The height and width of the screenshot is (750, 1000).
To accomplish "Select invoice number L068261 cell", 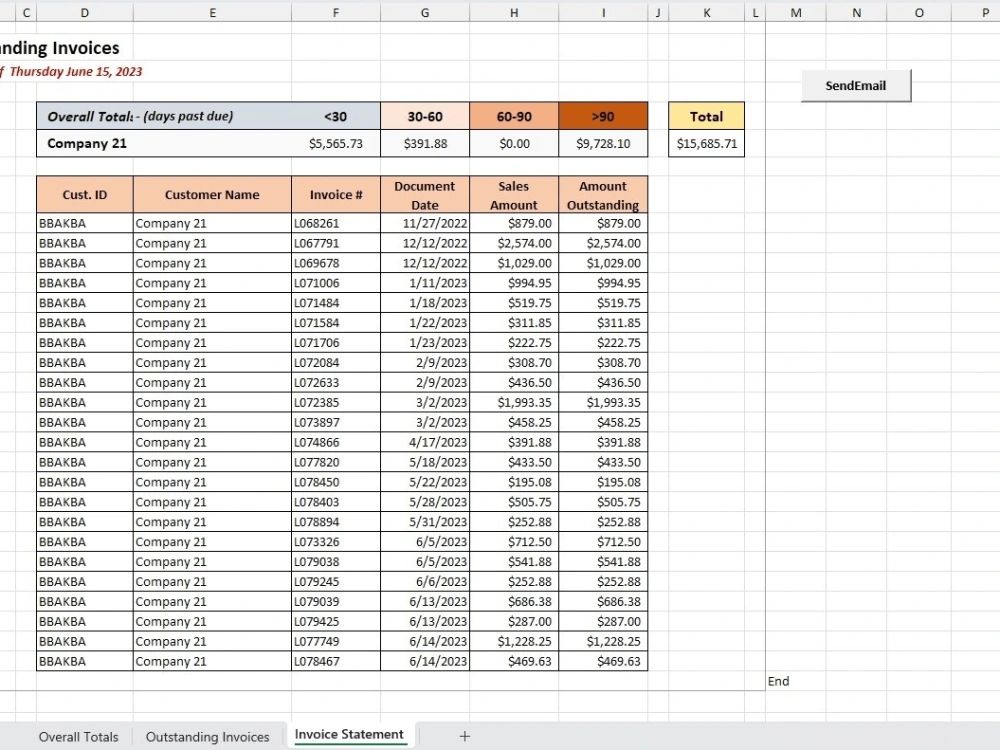I will click(x=336, y=223).
